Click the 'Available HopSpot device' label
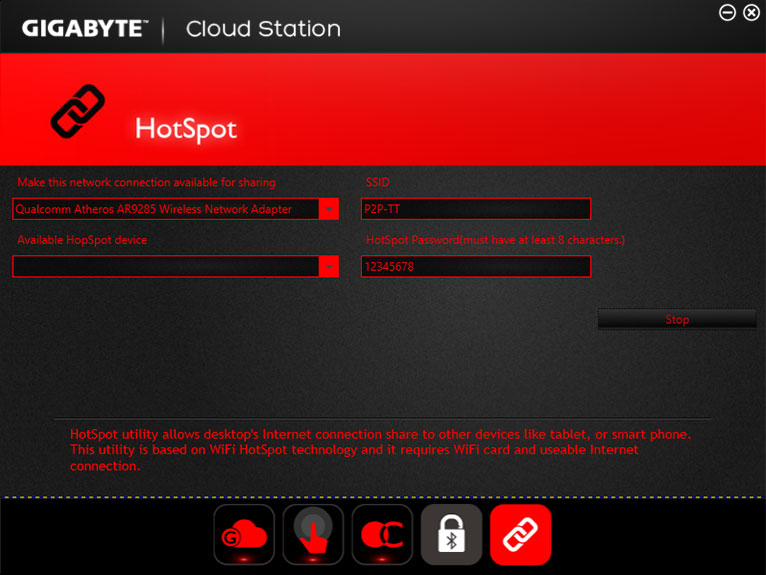This screenshot has width=766, height=575. tap(82, 240)
